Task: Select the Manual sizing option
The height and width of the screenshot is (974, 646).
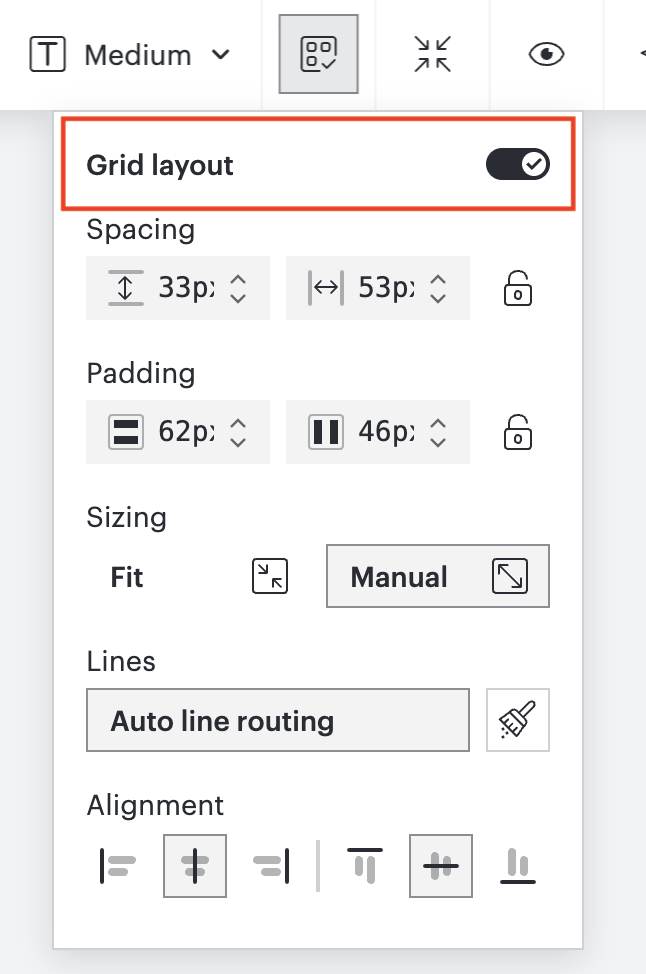Action: tap(438, 576)
